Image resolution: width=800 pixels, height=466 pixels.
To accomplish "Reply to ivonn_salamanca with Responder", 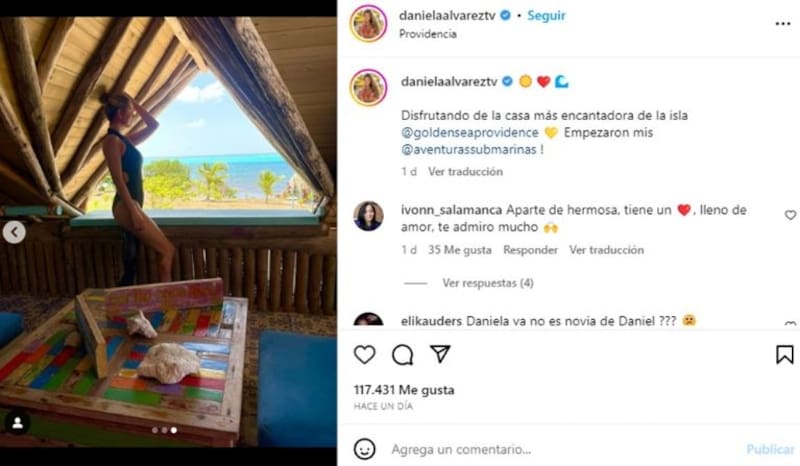I will pos(530,250).
